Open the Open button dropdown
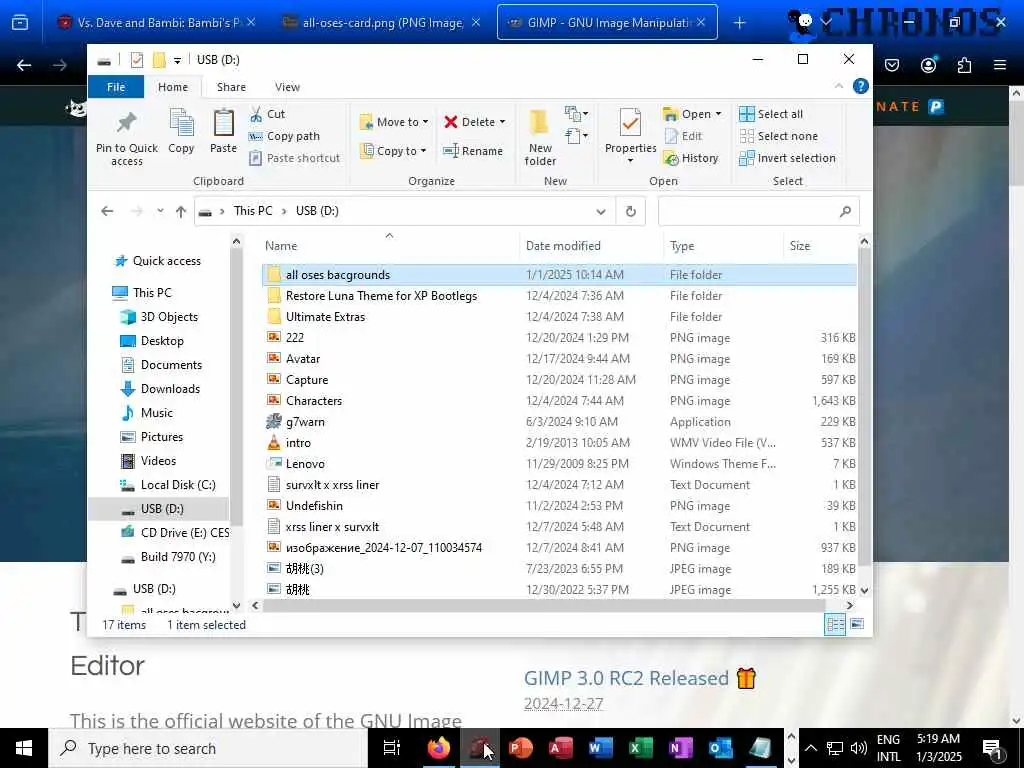The image size is (1024, 768). pyautogui.click(x=718, y=114)
